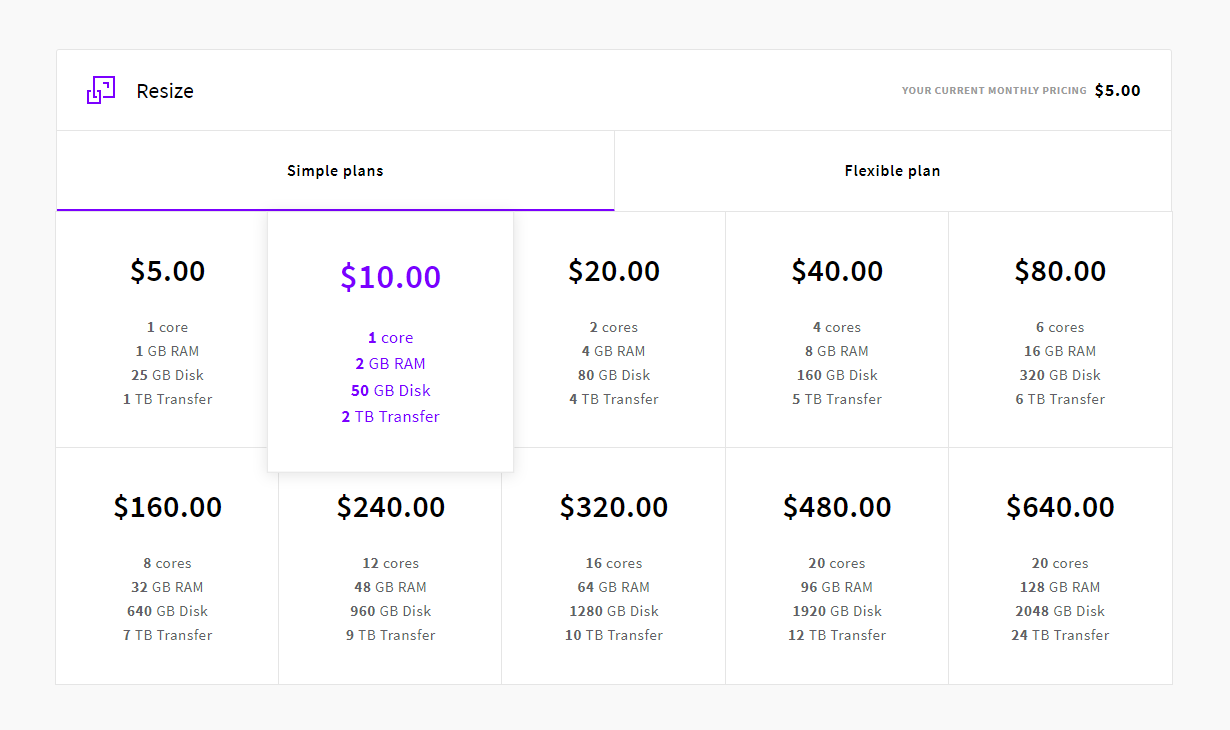Open the Flexible plan tab
This screenshot has width=1230, height=730.
click(x=892, y=171)
